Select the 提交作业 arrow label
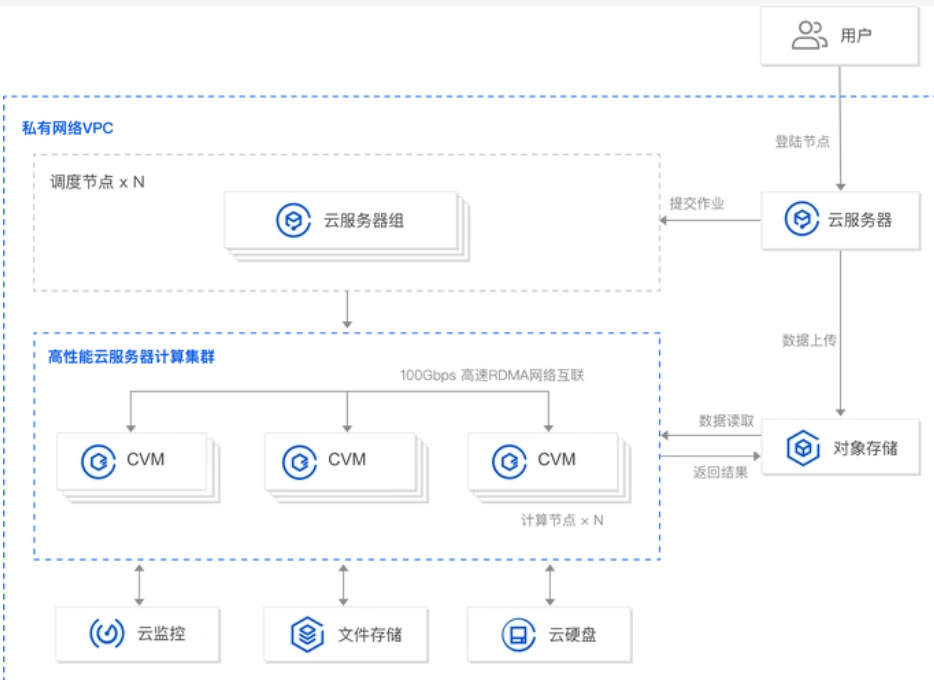This screenshot has width=934, height=680. coord(697,203)
